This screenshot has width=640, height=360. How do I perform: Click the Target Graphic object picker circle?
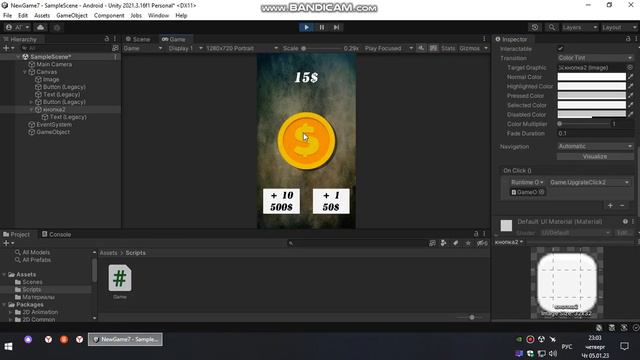coord(630,67)
